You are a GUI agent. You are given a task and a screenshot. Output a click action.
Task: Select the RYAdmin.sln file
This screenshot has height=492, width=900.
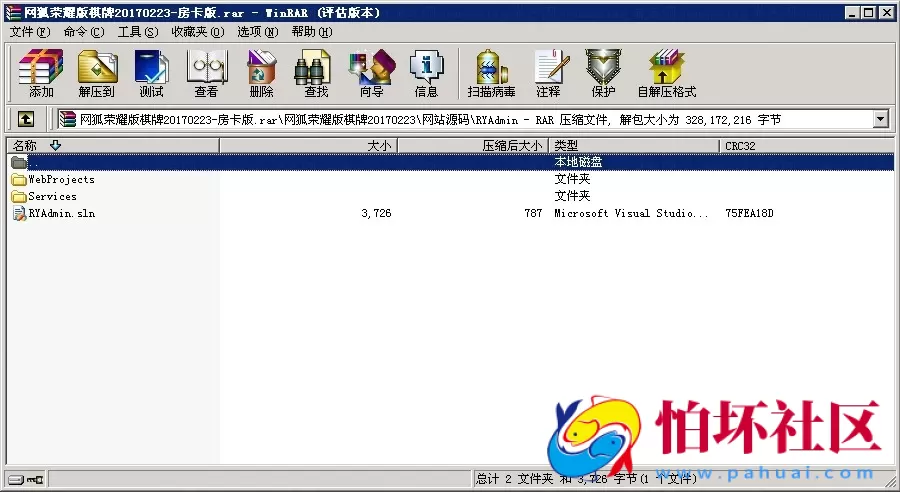pos(61,213)
